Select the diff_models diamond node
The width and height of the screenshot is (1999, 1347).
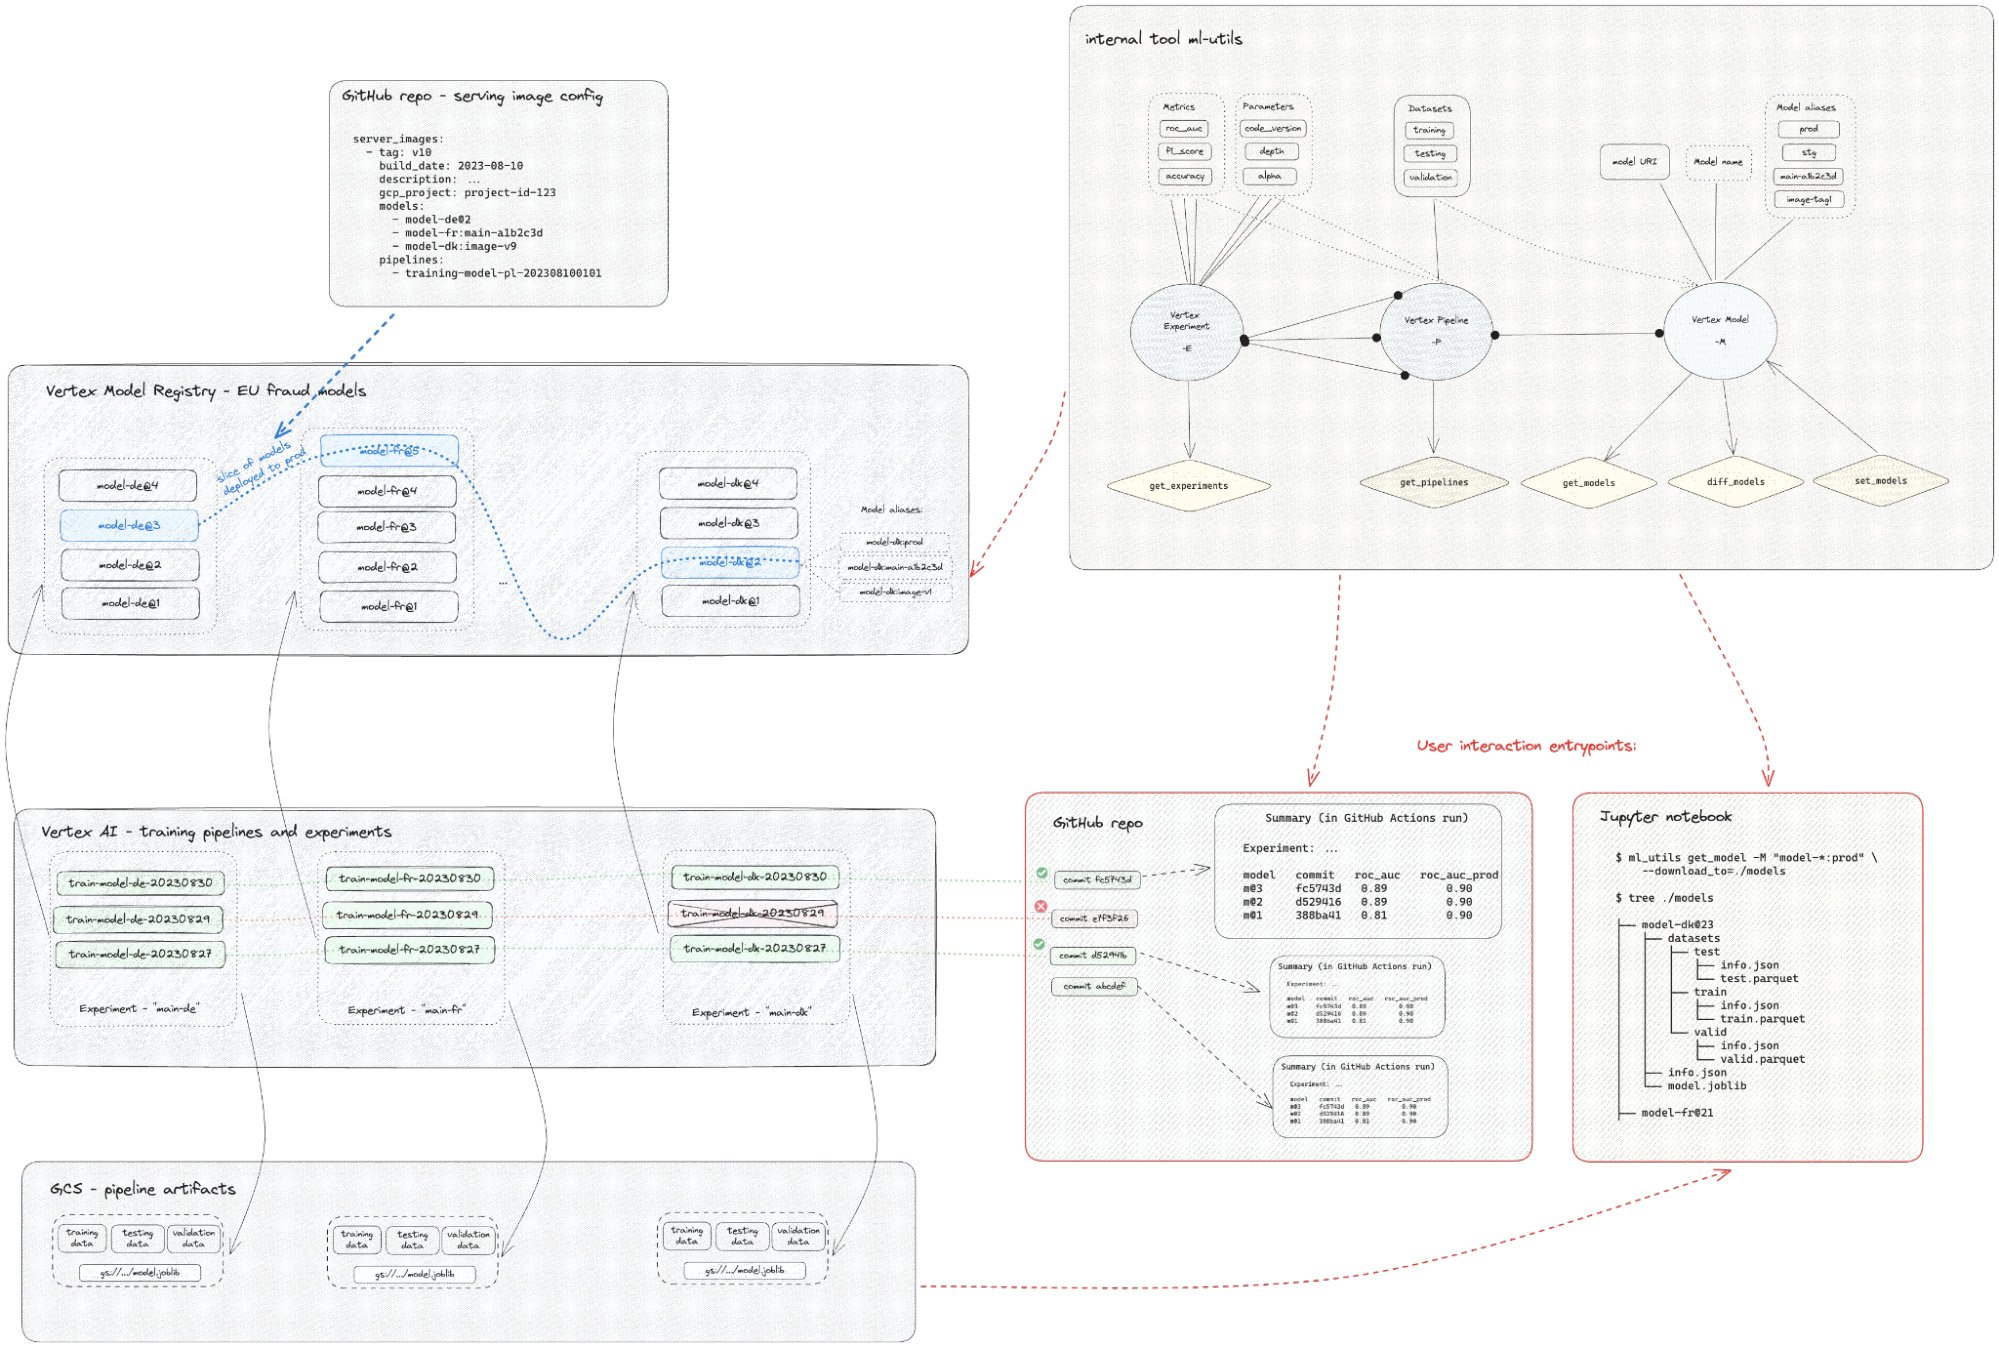(1735, 482)
